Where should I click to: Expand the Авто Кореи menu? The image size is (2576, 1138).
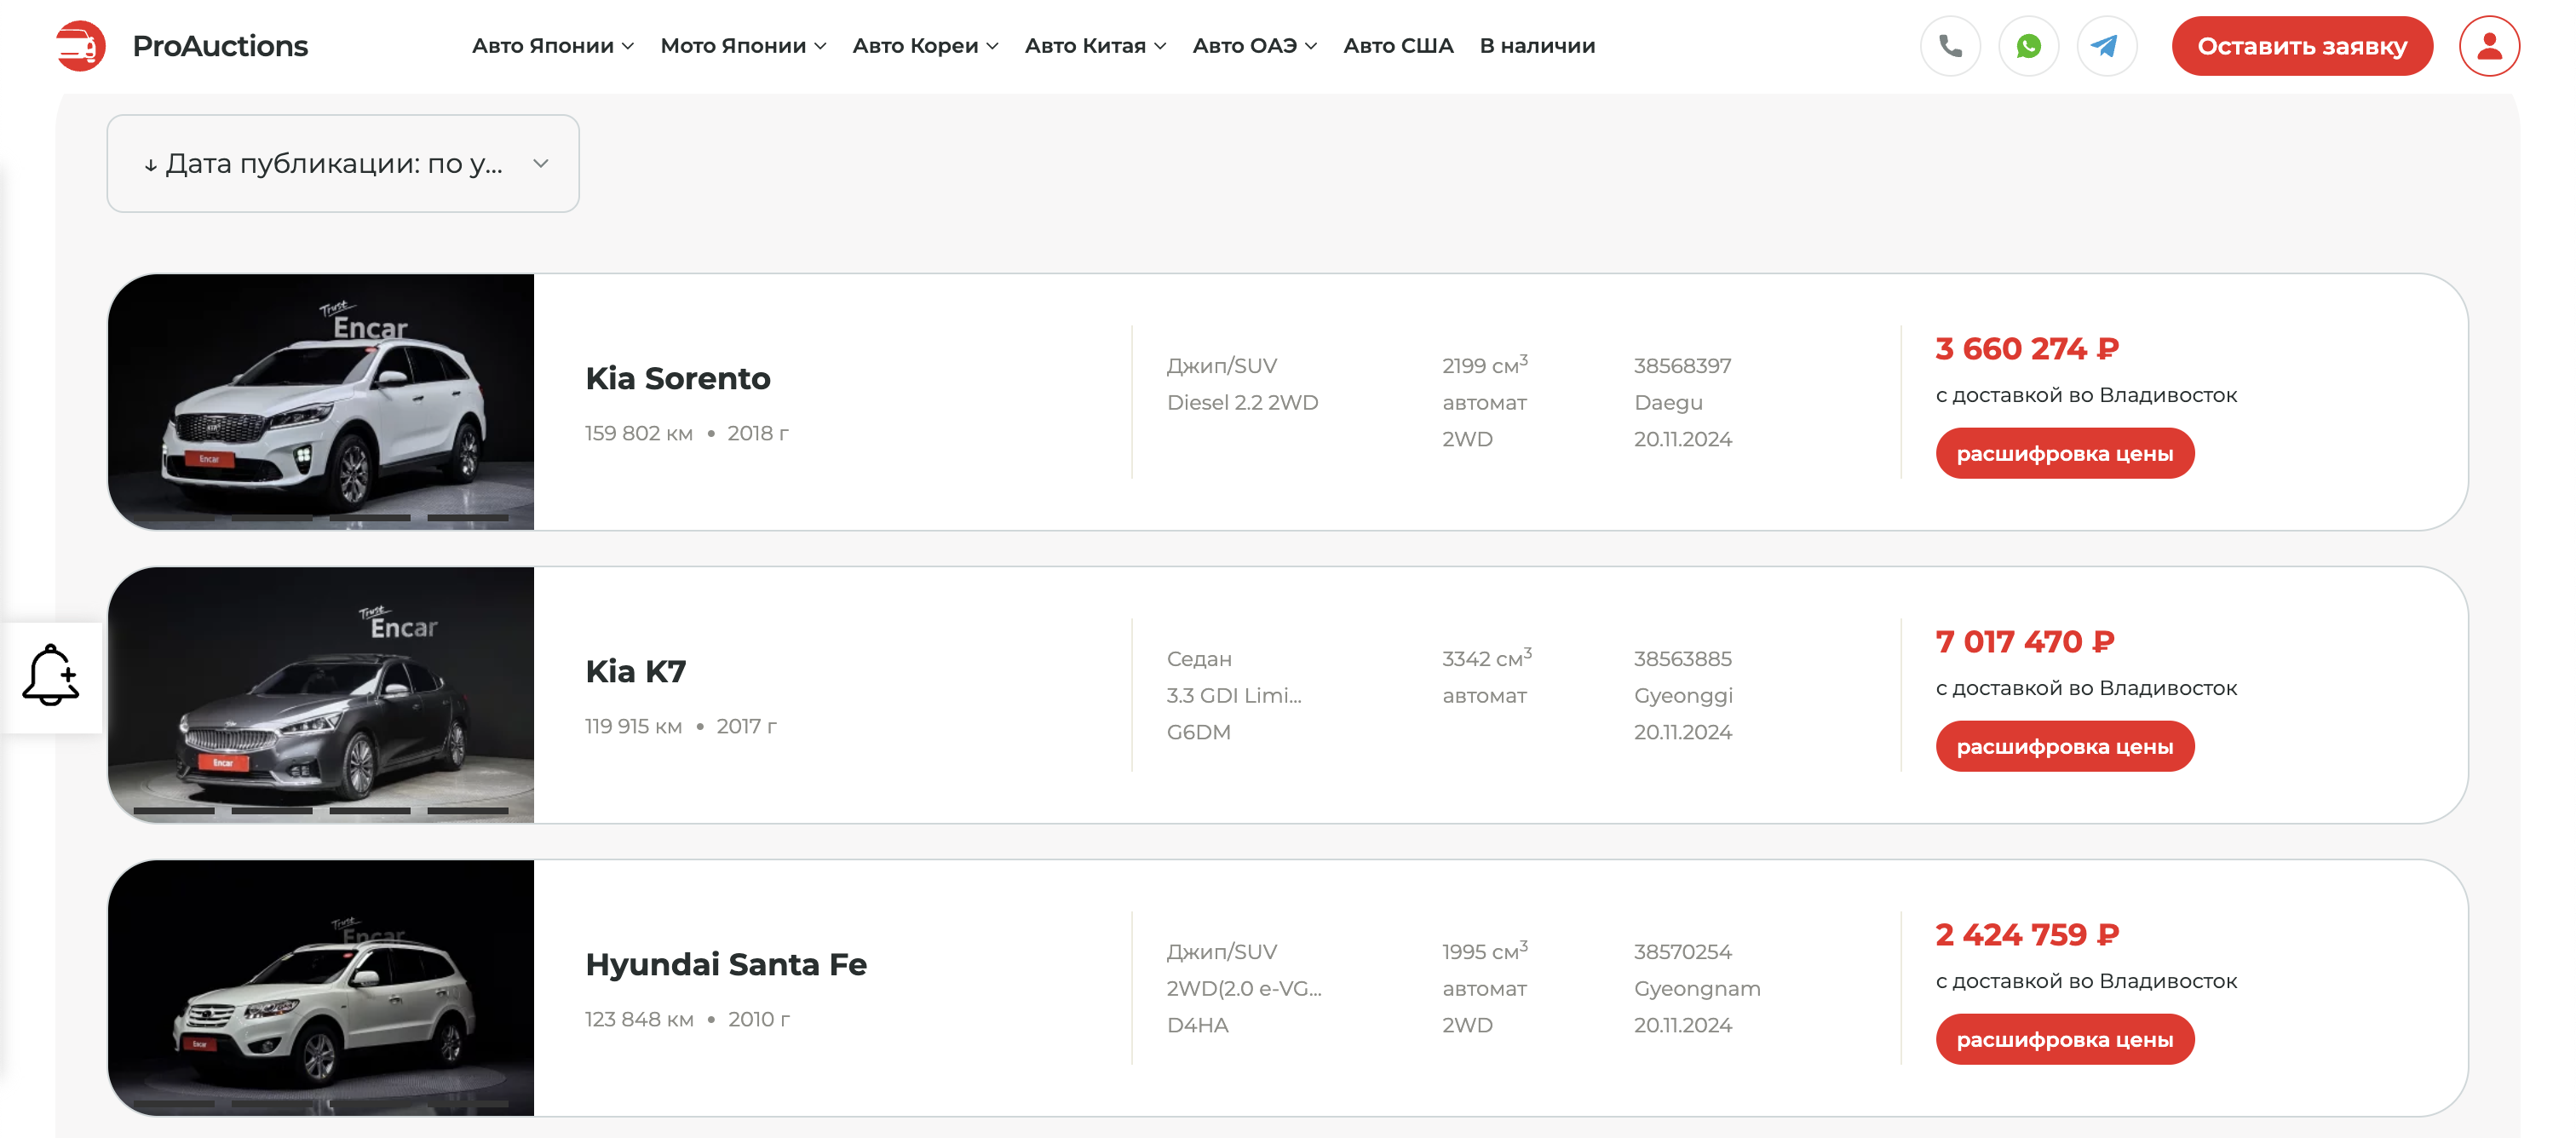tap(925, 46)
